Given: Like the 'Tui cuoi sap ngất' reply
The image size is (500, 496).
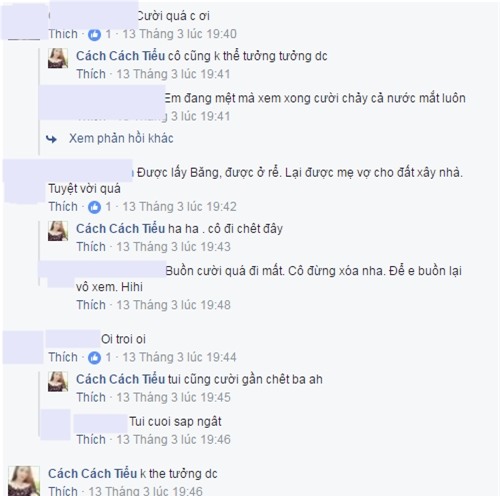Looking at the screenshot, I should [x=91, y=439].
